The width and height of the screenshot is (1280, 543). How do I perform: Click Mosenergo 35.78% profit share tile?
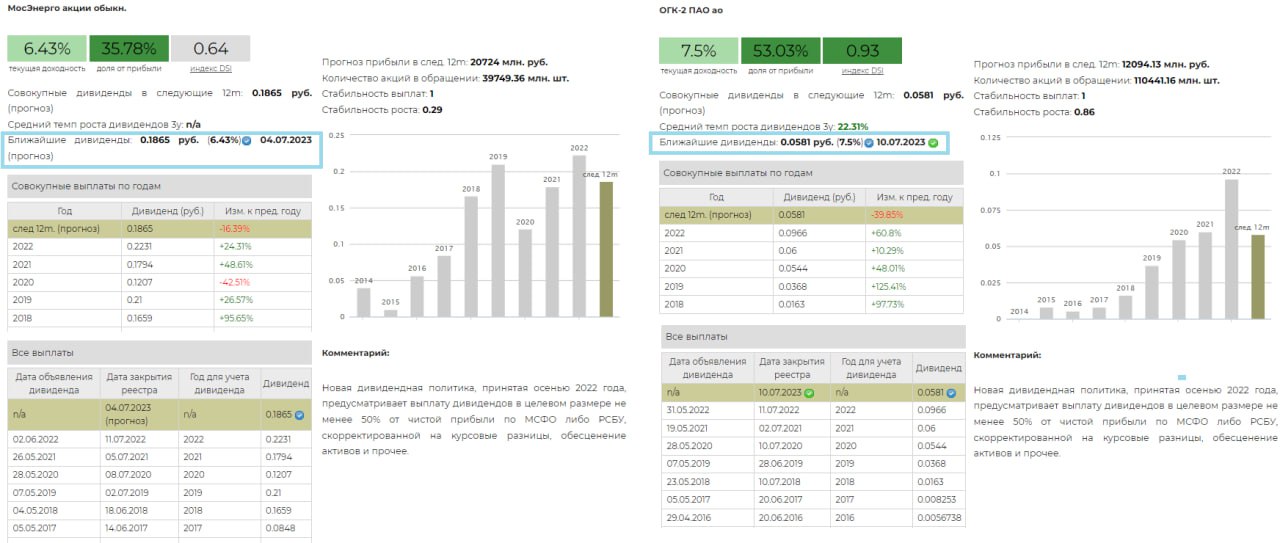click(129, 49)
